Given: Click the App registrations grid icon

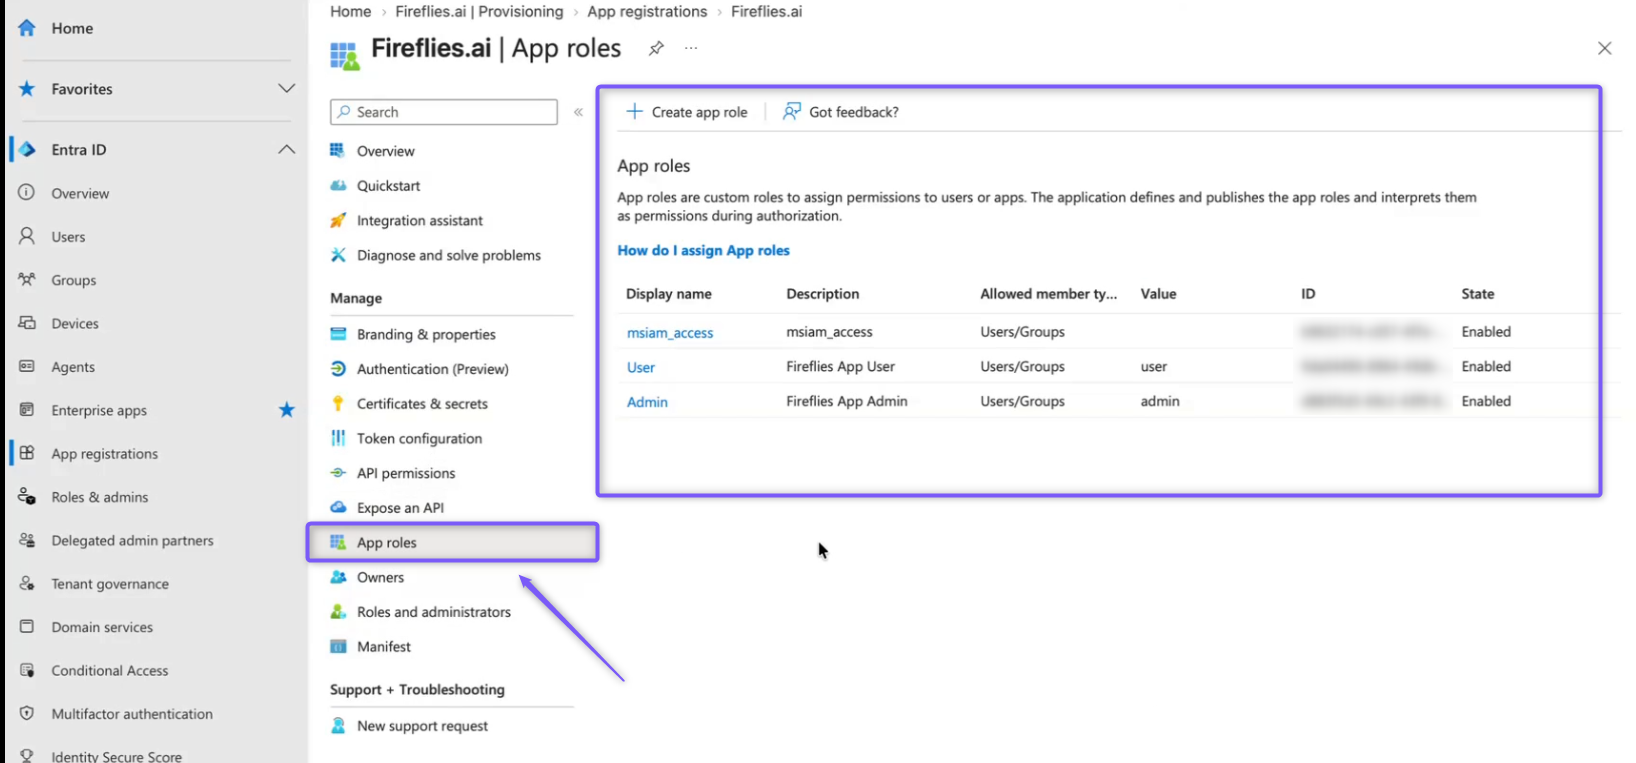Looking at the screenshot, I should pyautogui.click(x=27, y=453).
